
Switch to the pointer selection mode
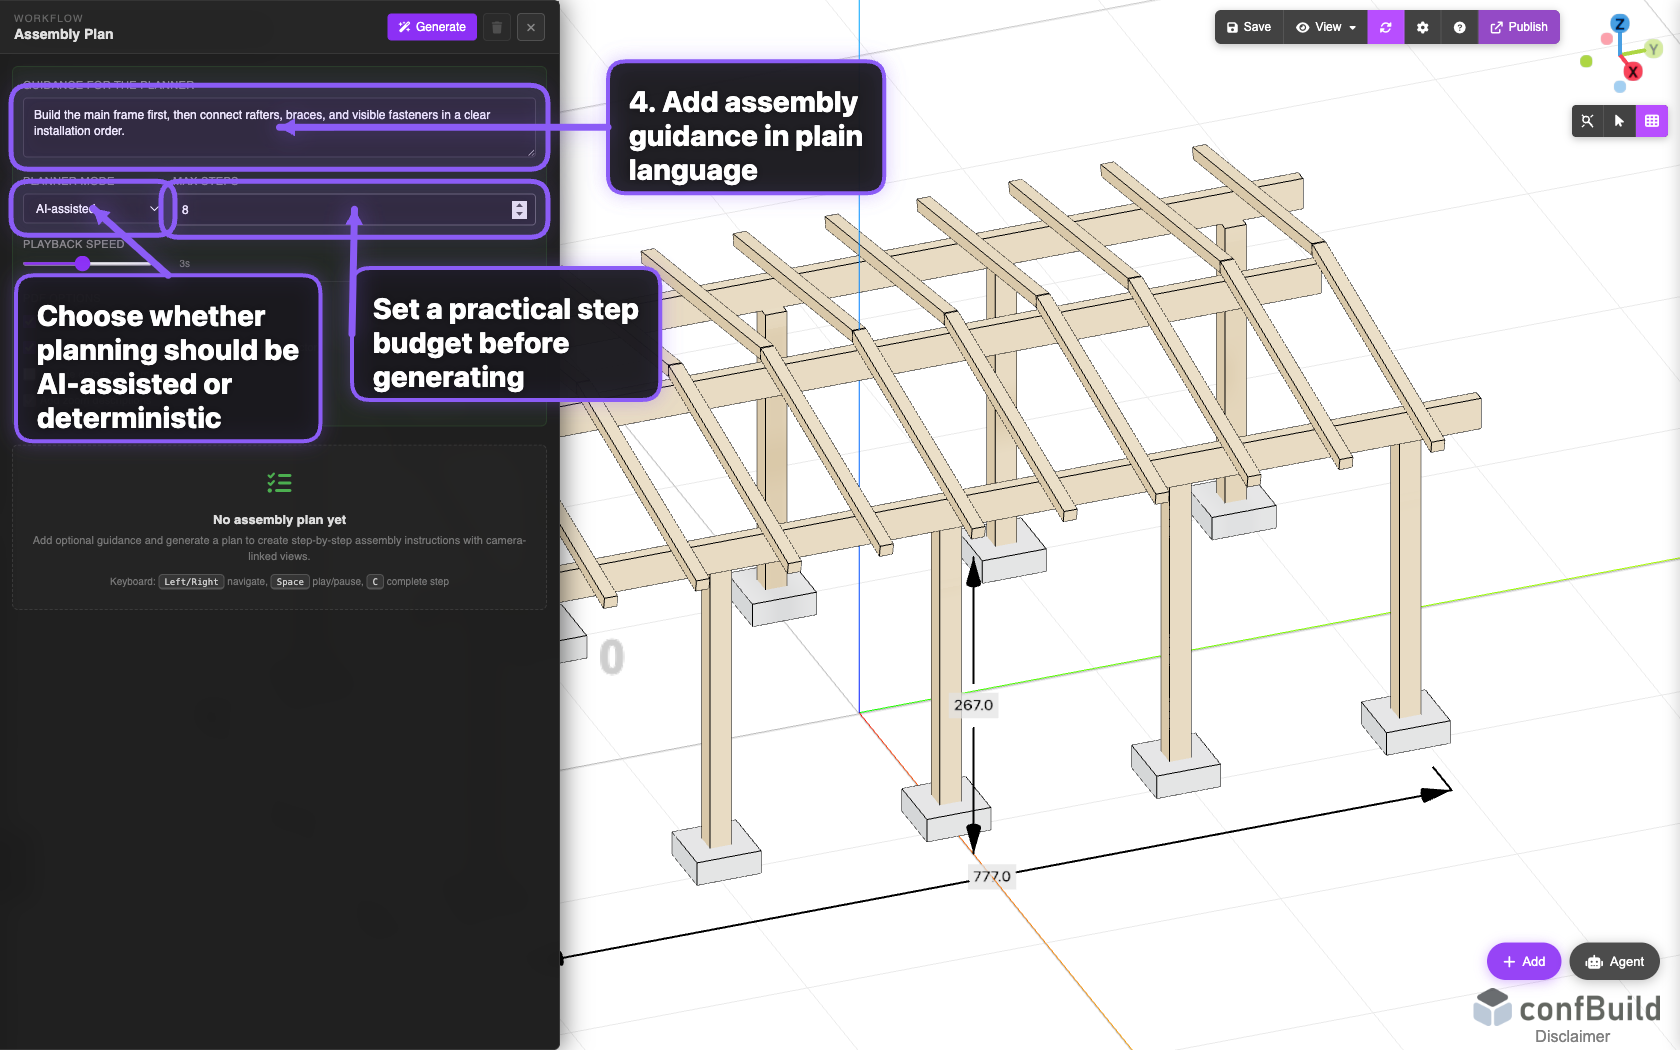click(x=1619, y=121)
